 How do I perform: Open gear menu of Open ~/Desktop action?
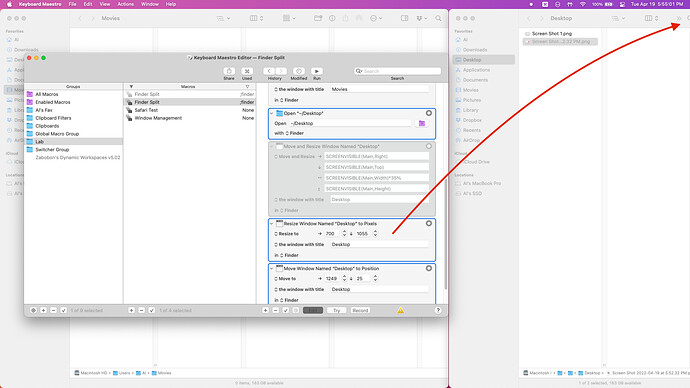pos(429,113)
